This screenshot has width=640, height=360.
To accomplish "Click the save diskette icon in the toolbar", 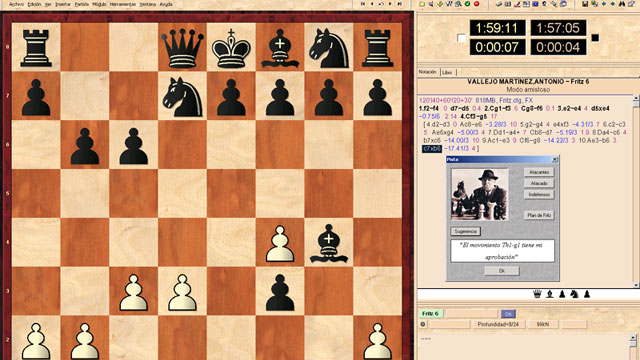I will (x=585, y=4).
